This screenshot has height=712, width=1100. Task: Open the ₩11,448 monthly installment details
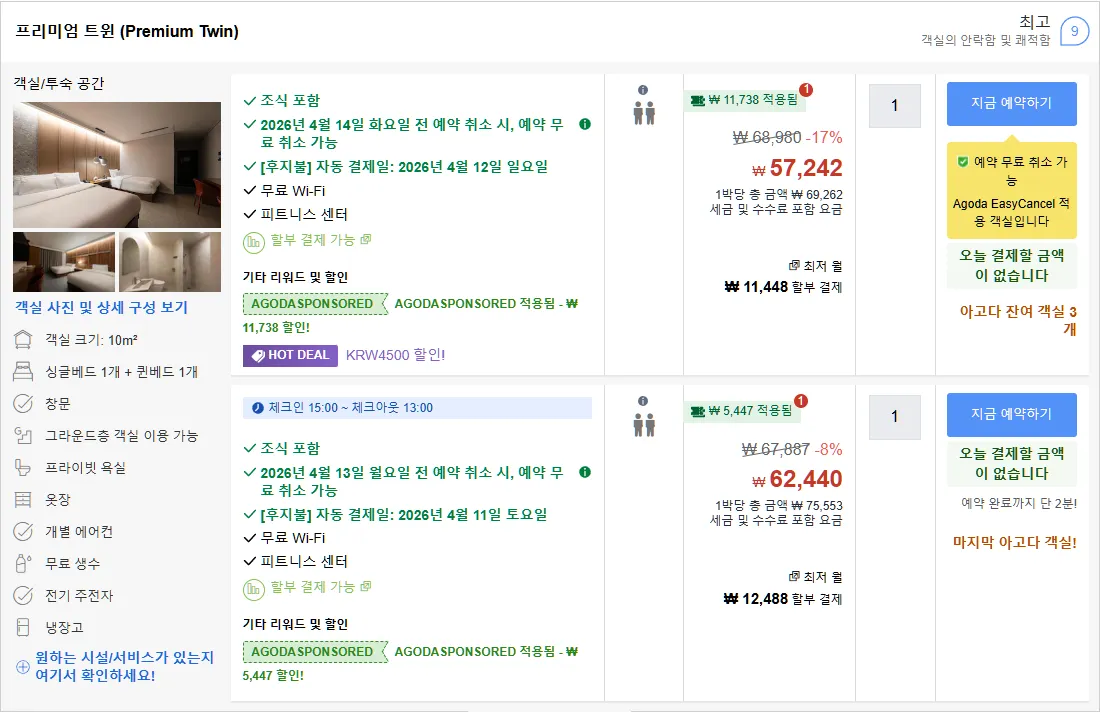783,277
